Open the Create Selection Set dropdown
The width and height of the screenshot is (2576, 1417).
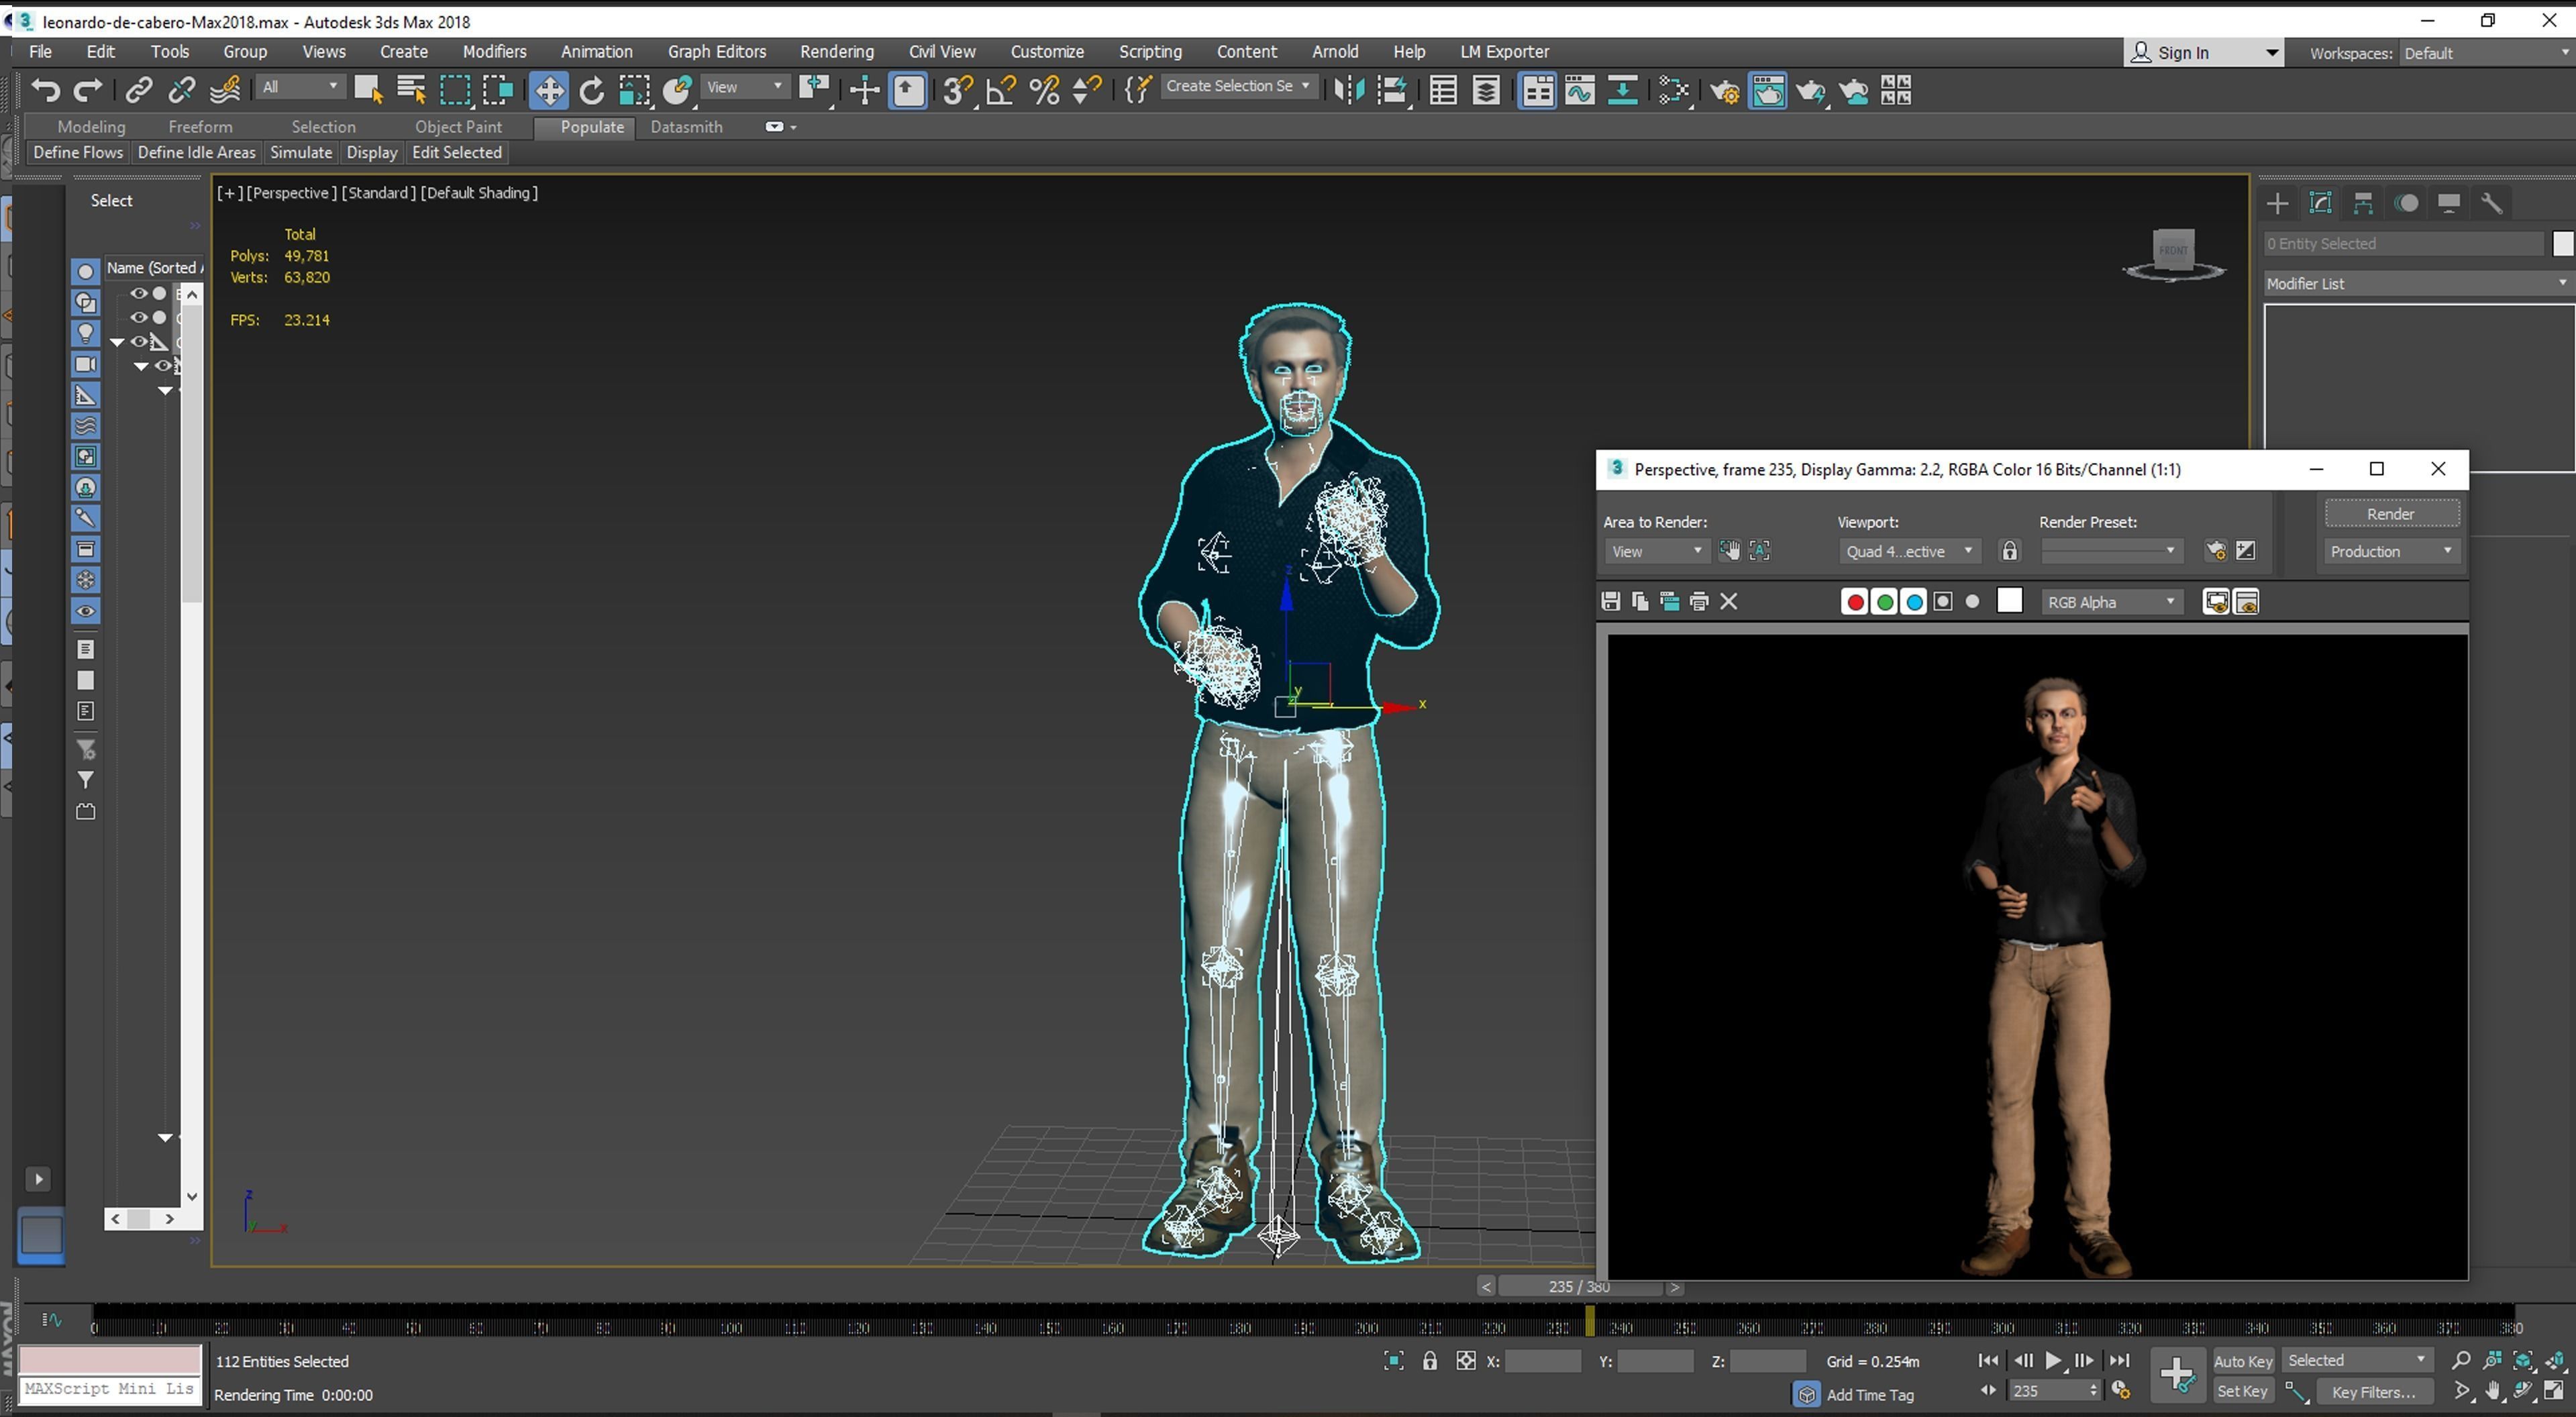1238,86
